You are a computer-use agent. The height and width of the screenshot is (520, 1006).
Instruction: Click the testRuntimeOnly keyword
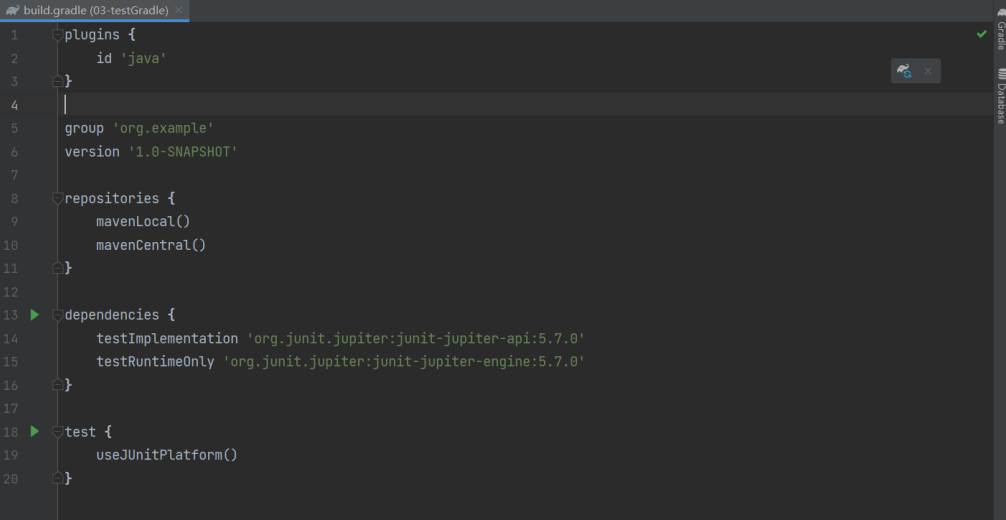[155, 361]
